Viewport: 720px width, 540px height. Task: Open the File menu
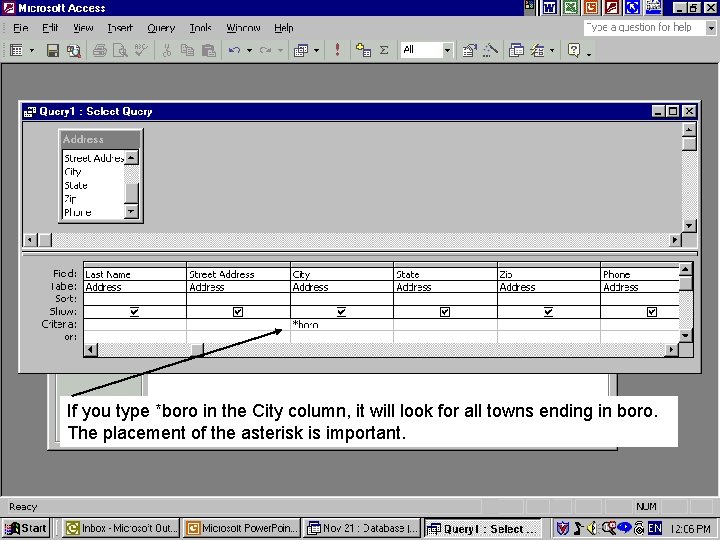click(x=21, y=28)
